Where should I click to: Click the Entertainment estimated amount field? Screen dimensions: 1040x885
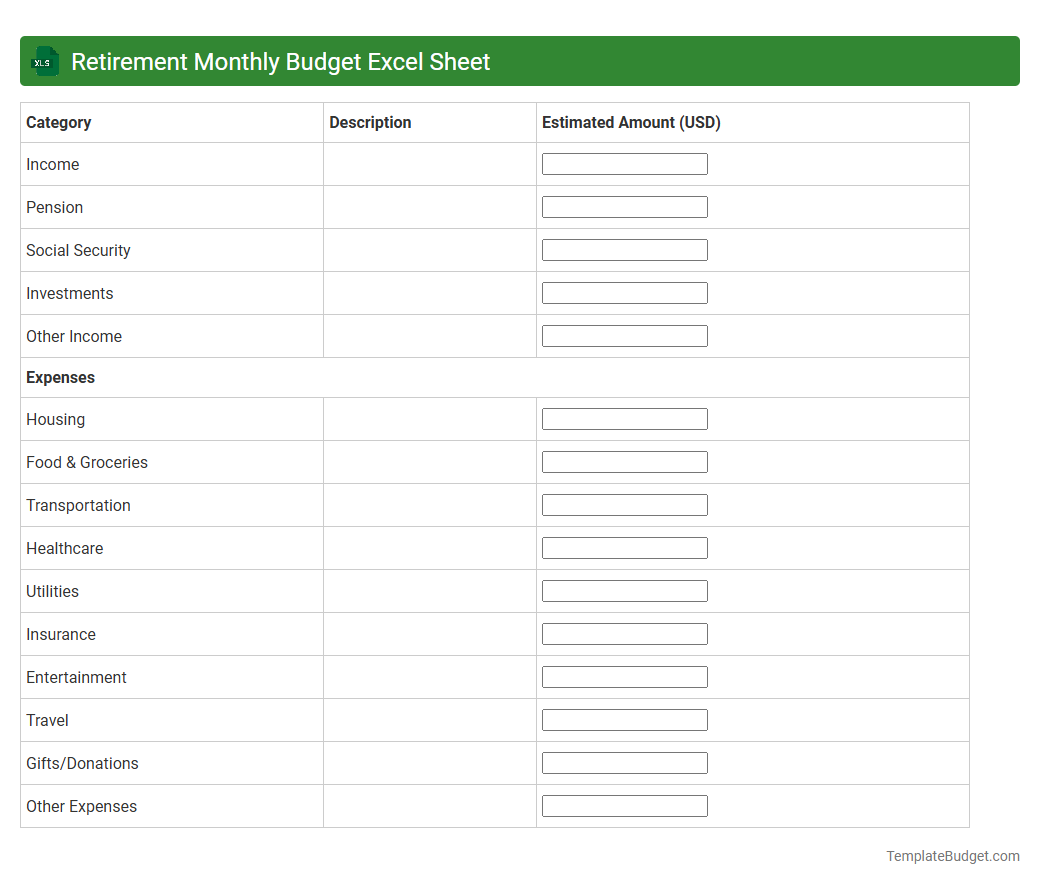(x=624, y=676)
